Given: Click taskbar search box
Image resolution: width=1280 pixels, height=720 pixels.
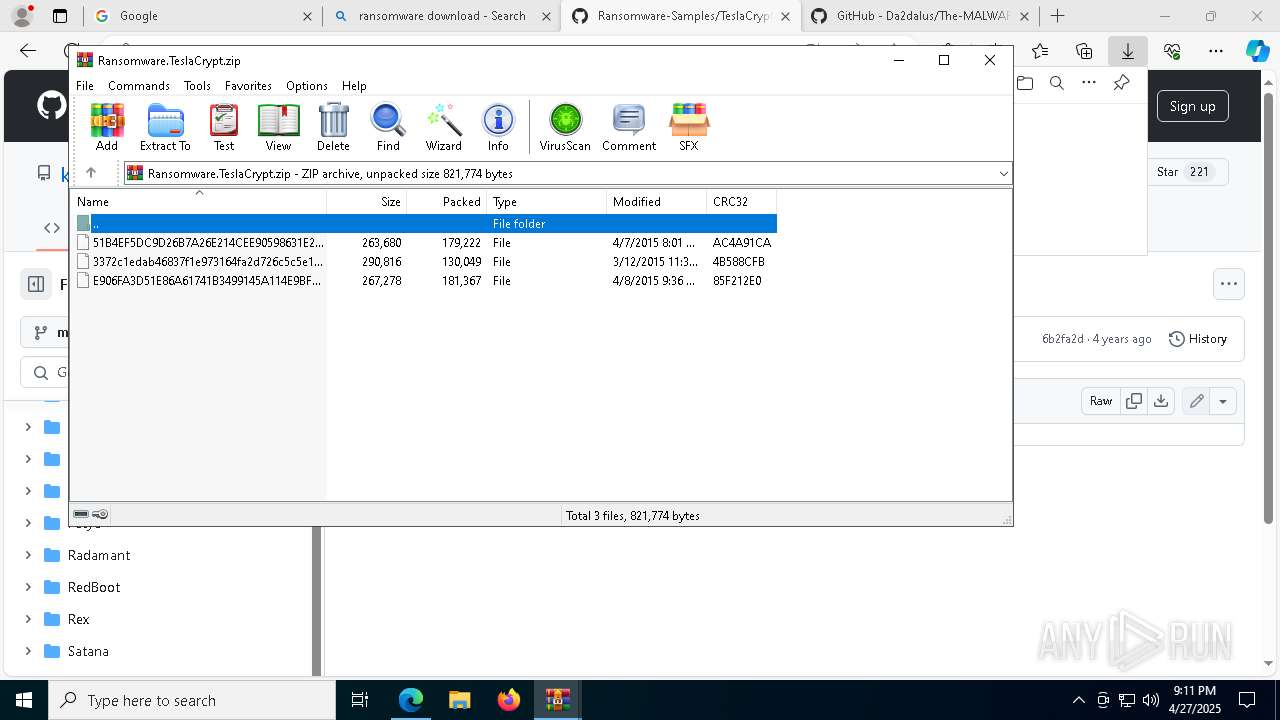Looking at the screenshot, I should pyautogui.click(x=191, y=700).
